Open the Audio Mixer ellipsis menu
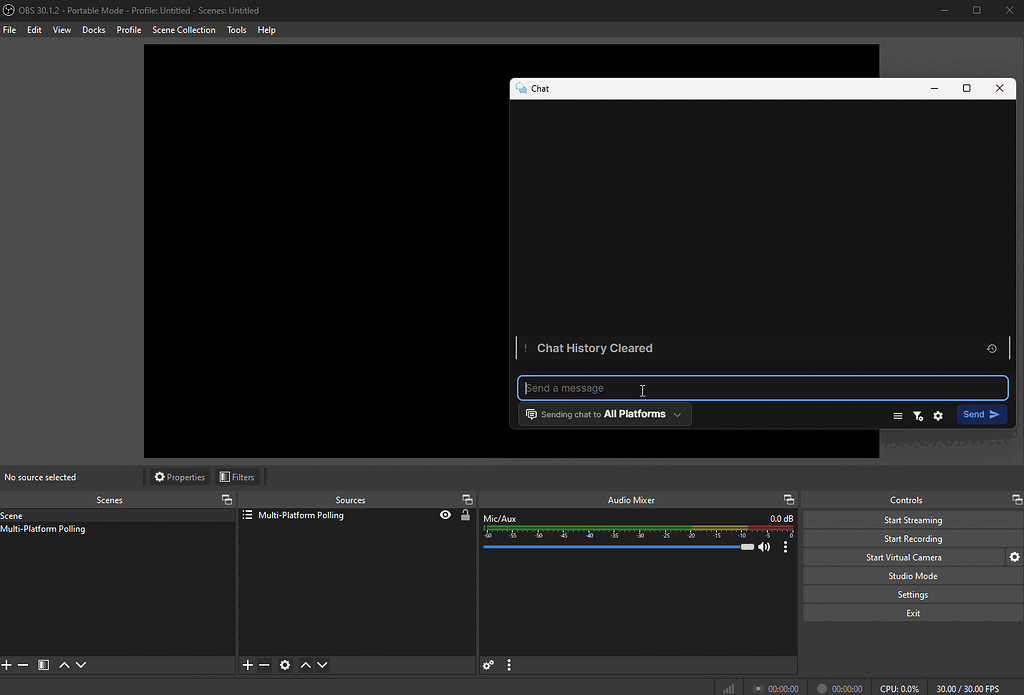 point(508,664)
